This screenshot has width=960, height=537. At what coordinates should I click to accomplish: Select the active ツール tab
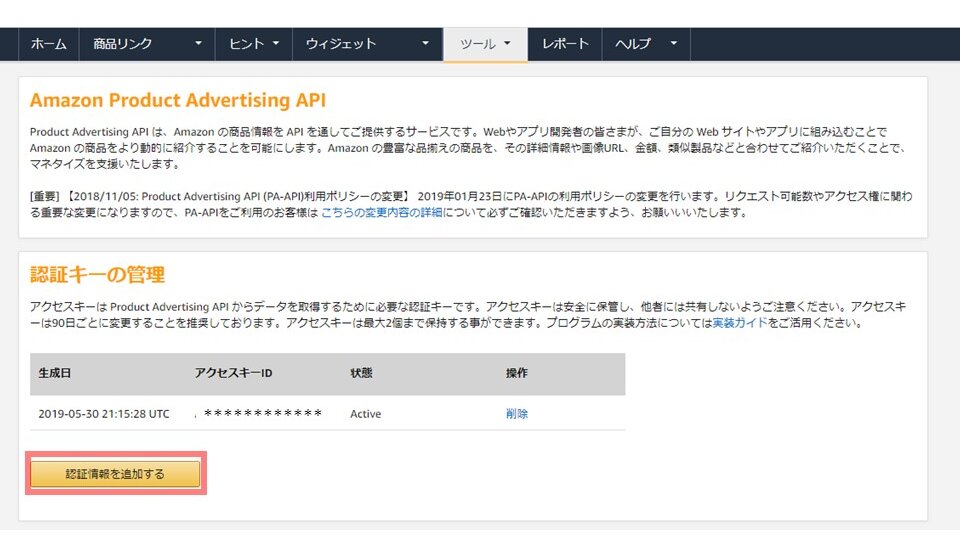click(x=477, y=44)
